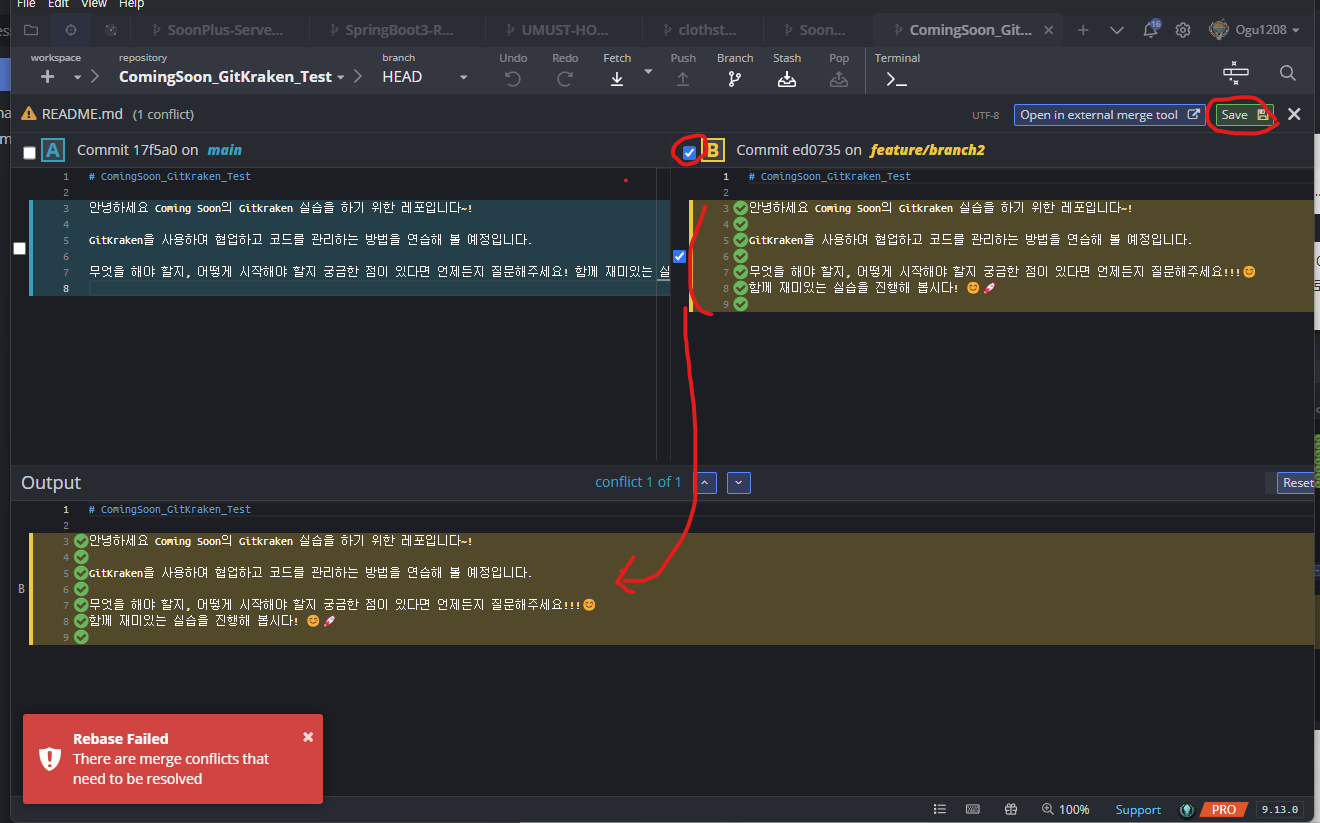Click the GitKraken logo in status bar

(x=1187, y=809)
